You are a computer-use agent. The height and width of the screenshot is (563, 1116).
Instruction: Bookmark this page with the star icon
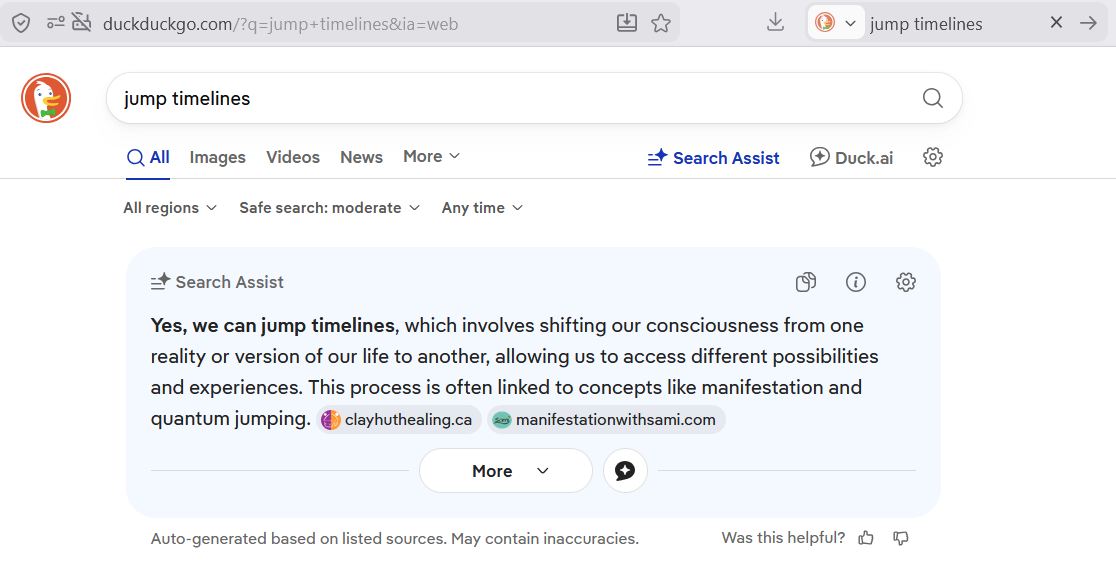[661, 23]
